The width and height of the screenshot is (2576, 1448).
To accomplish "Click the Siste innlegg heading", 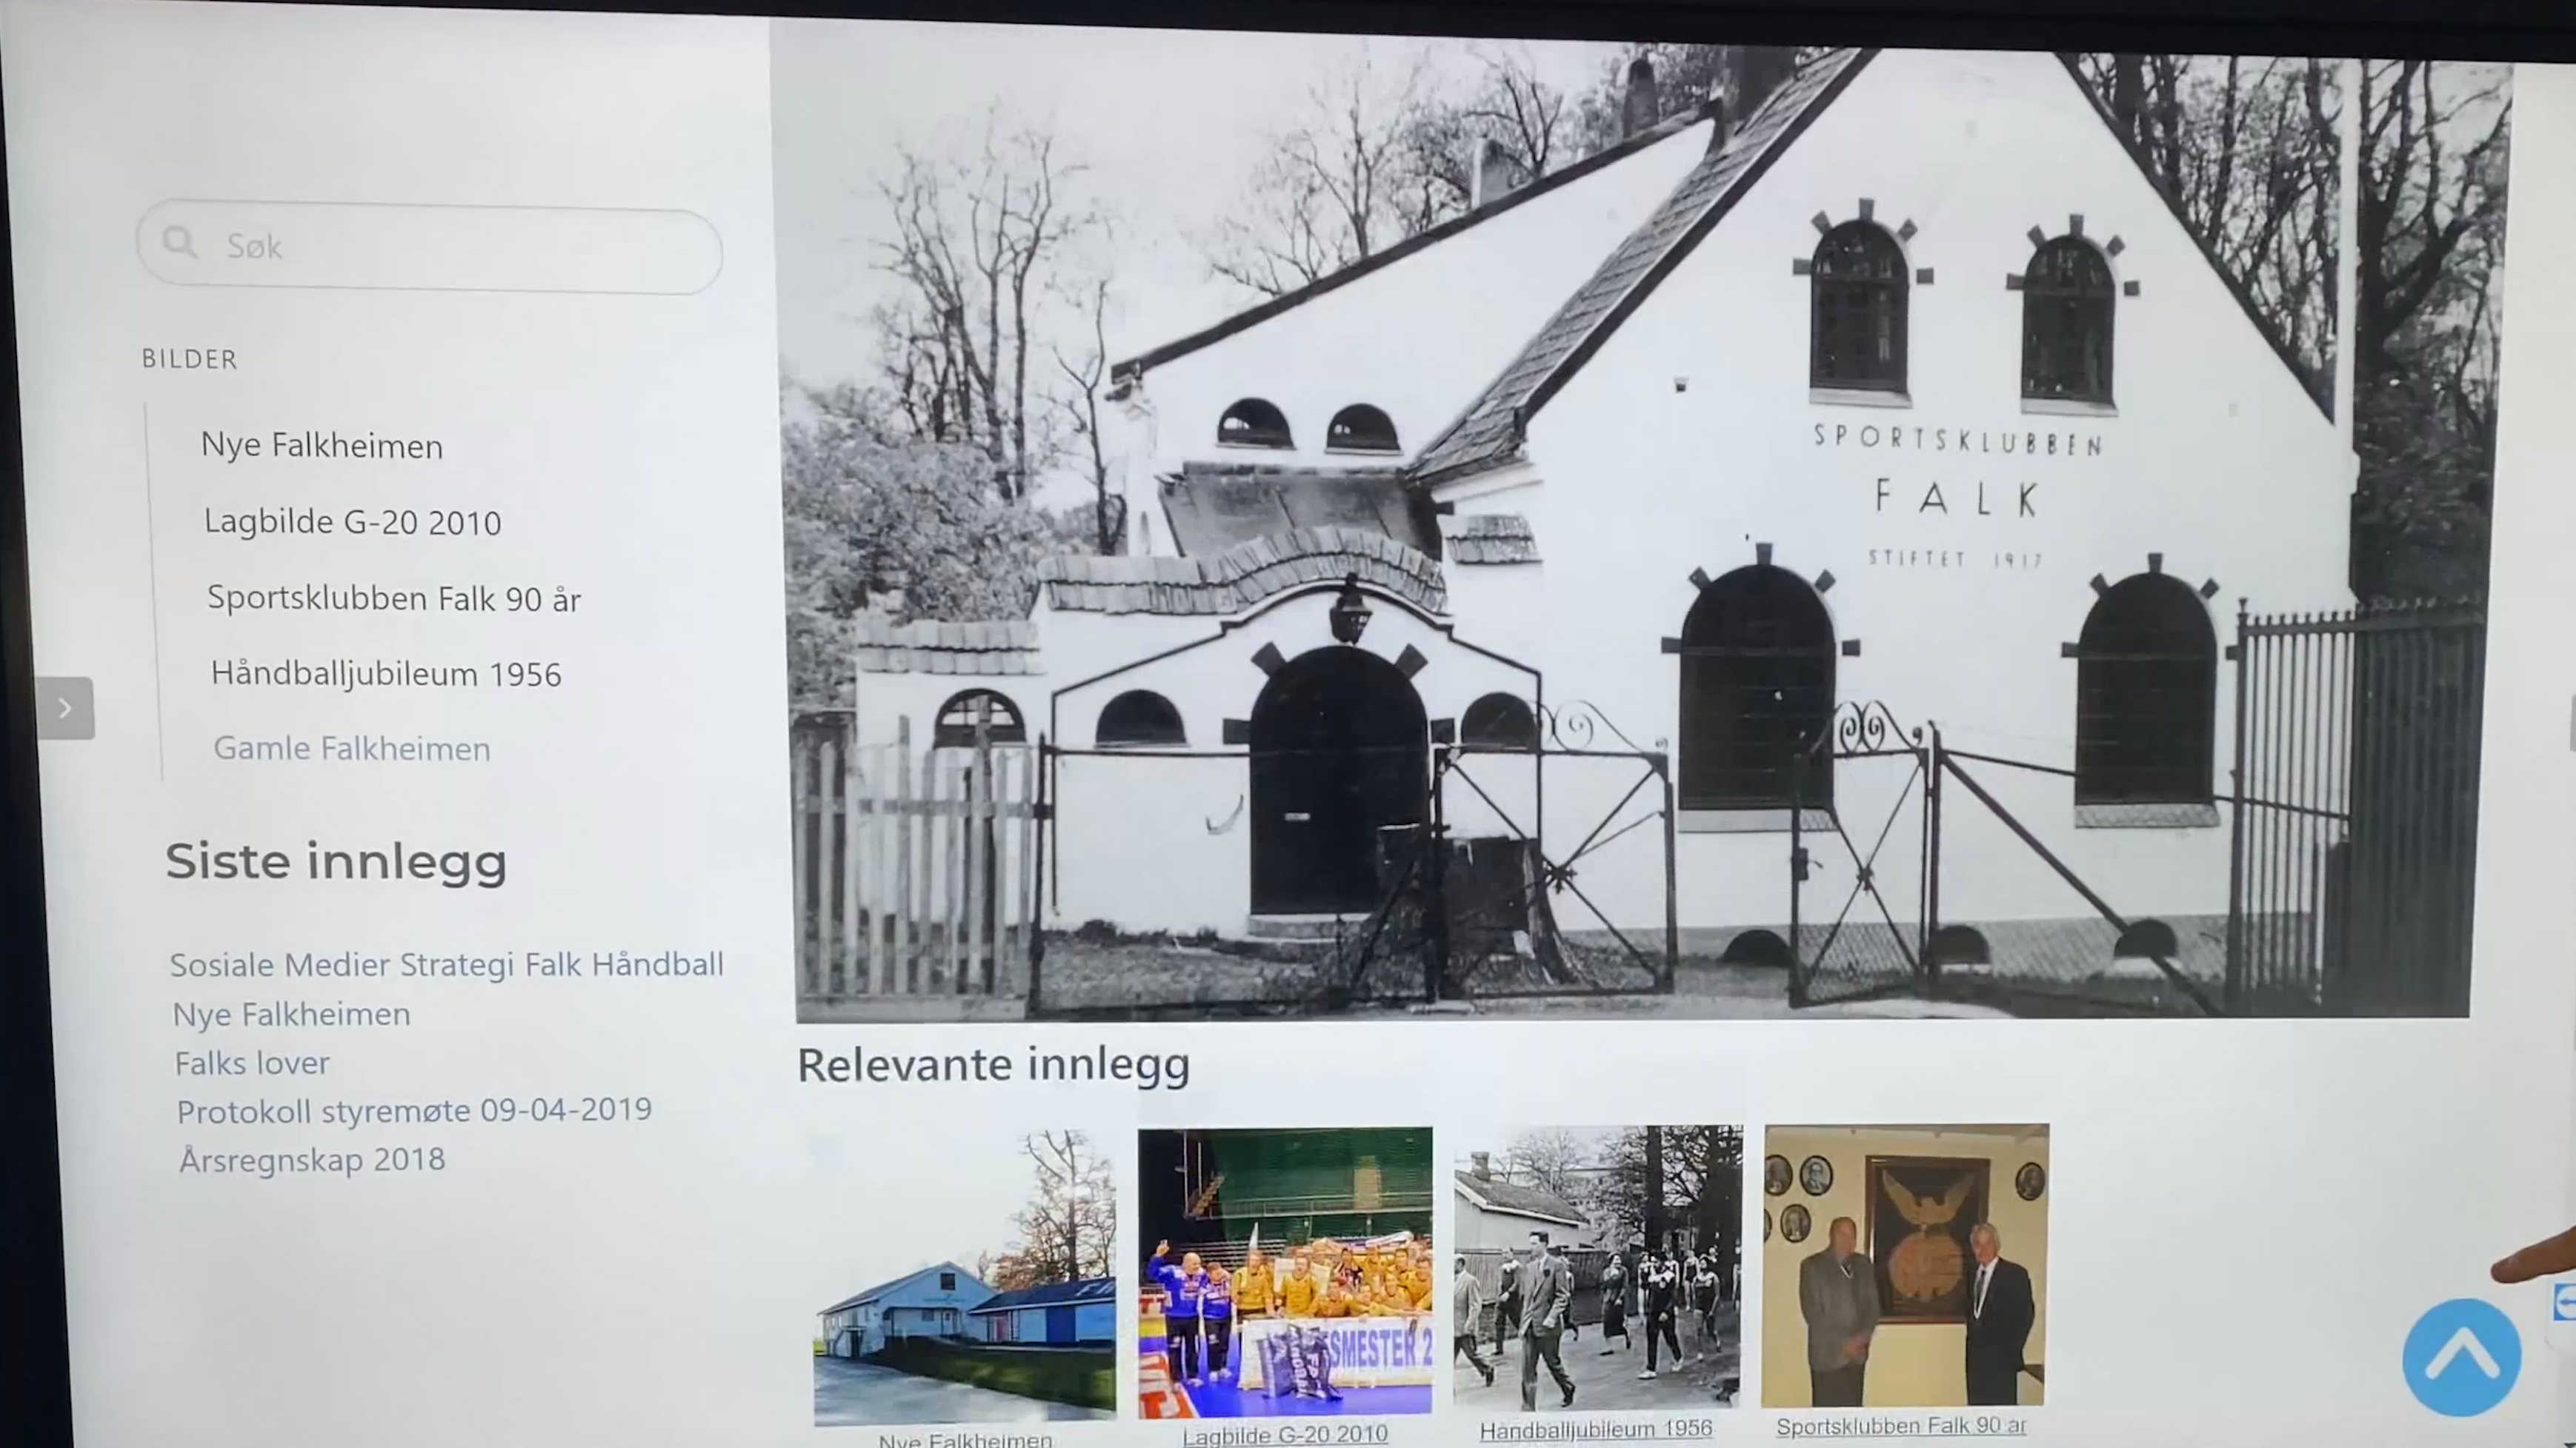I will click(x=336, y=862).
